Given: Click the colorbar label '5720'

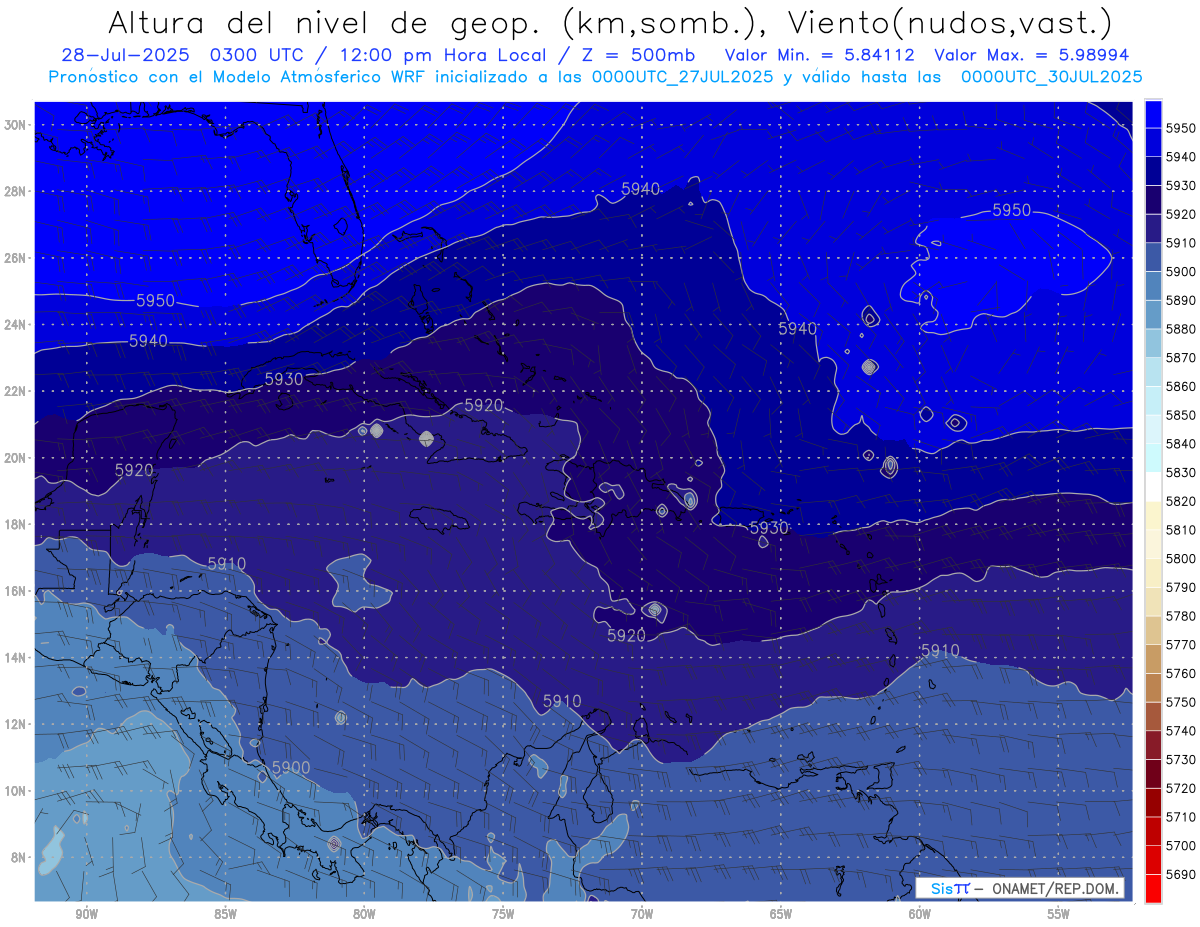Looking at the screenshot, I should [1181, 788].
